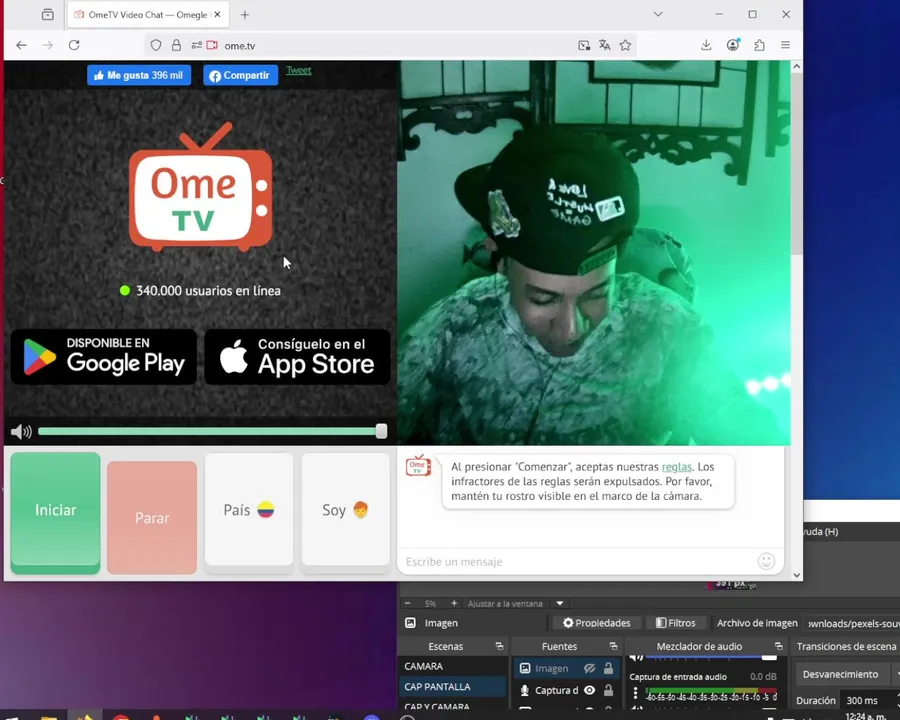Pop out the OBS Fuentes dock
Viewport: 900px width, 720px height.
click(613, 647)
